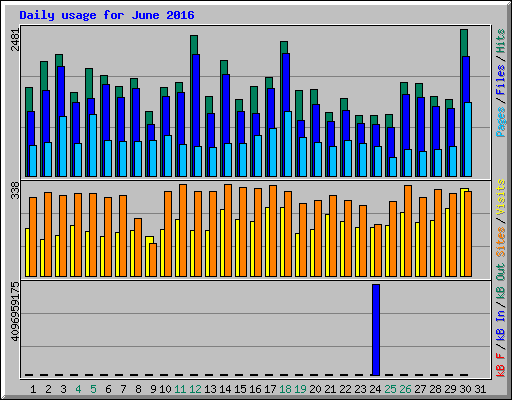Select the dark green Hits bar for day 12
Screen dimensions: 512x400
(194, 45)
